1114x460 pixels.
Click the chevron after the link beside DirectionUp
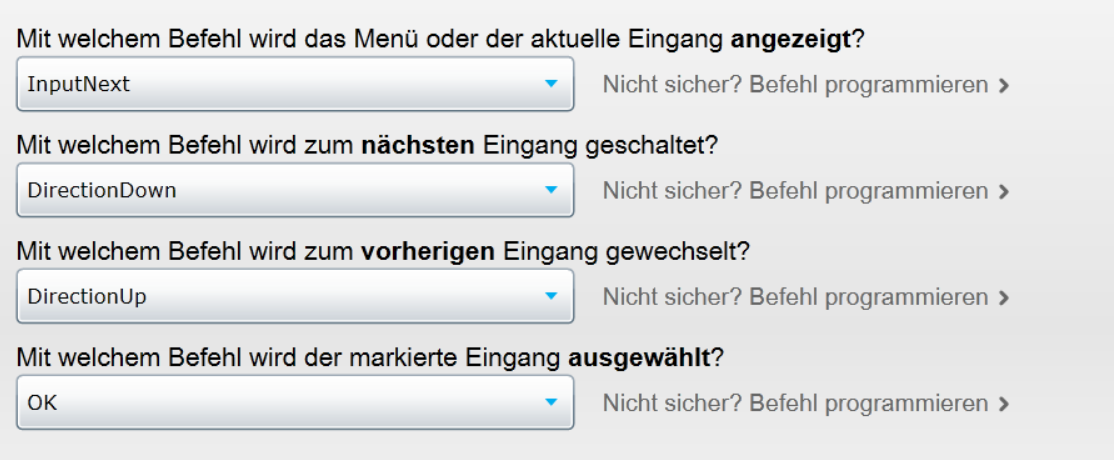pos(1003,297)
